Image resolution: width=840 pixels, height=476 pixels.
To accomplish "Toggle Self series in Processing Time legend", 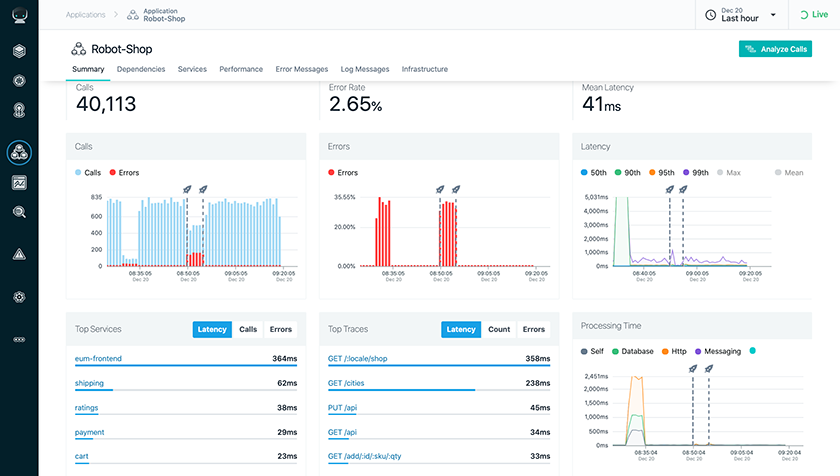I will (592, 352).
